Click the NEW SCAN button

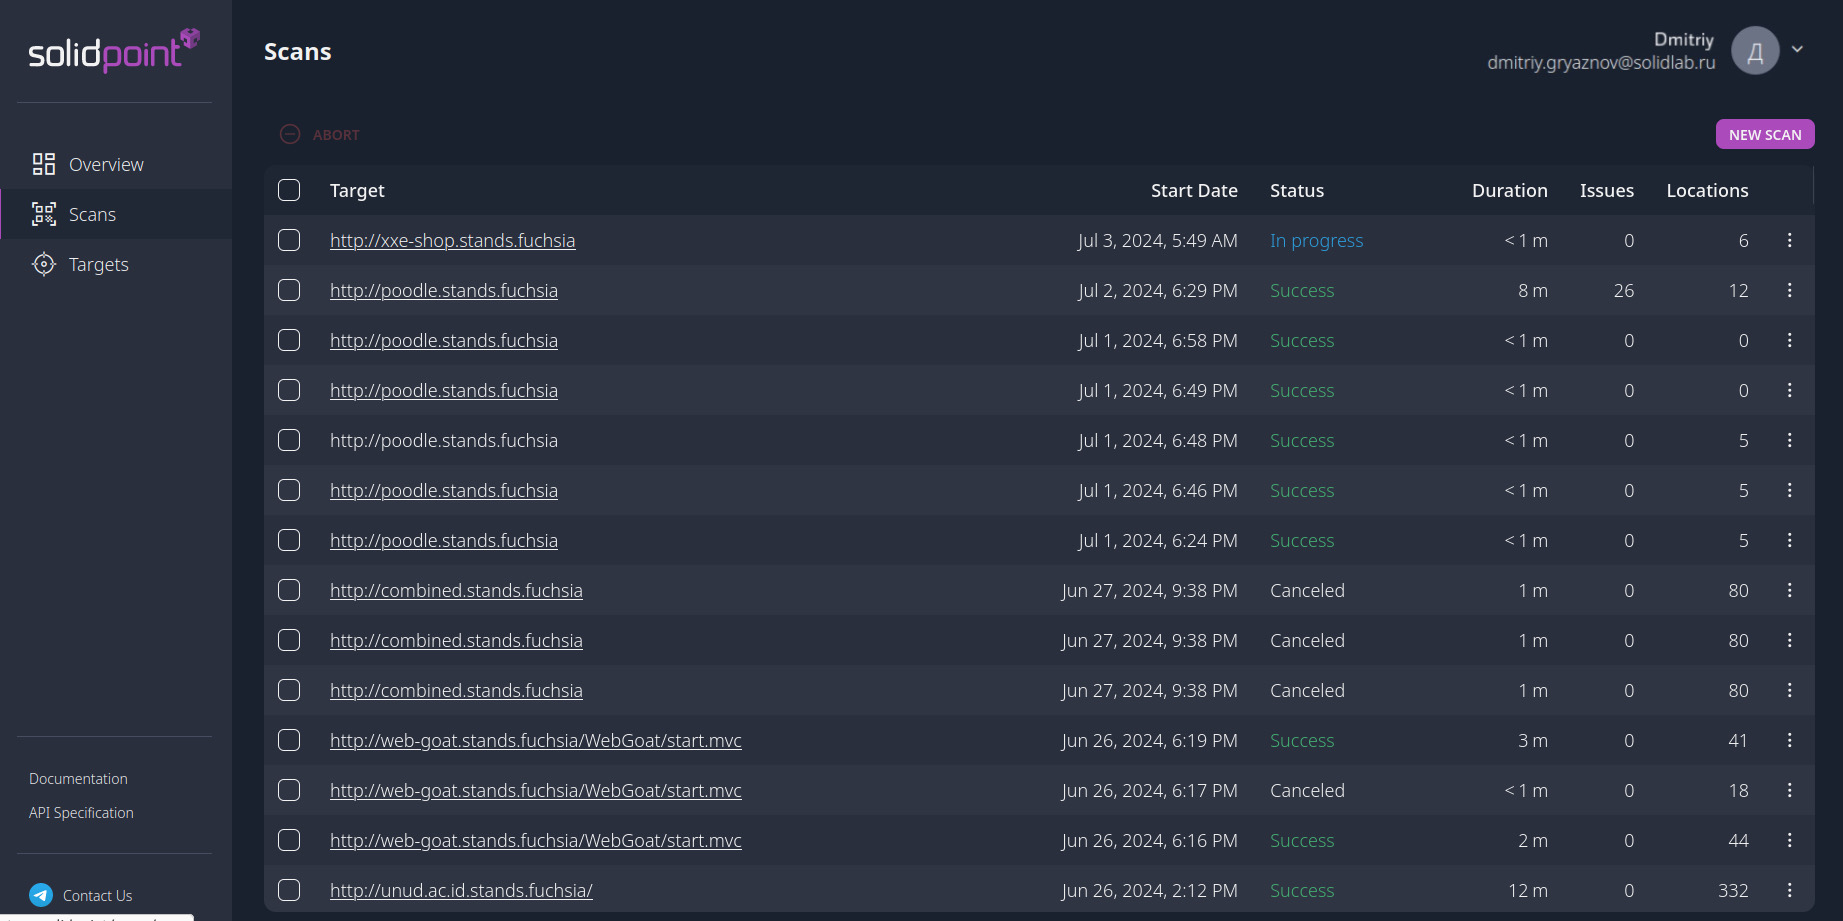click(x=1764, y=133)
